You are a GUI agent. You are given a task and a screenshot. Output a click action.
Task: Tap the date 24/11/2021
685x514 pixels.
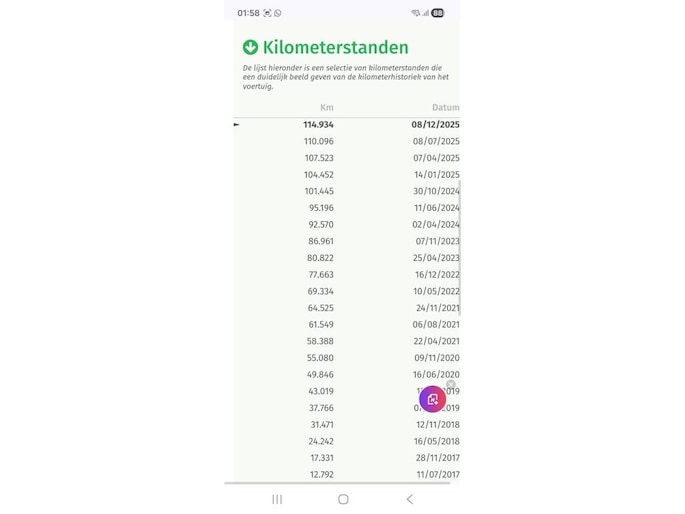click(x=437, y=308)
